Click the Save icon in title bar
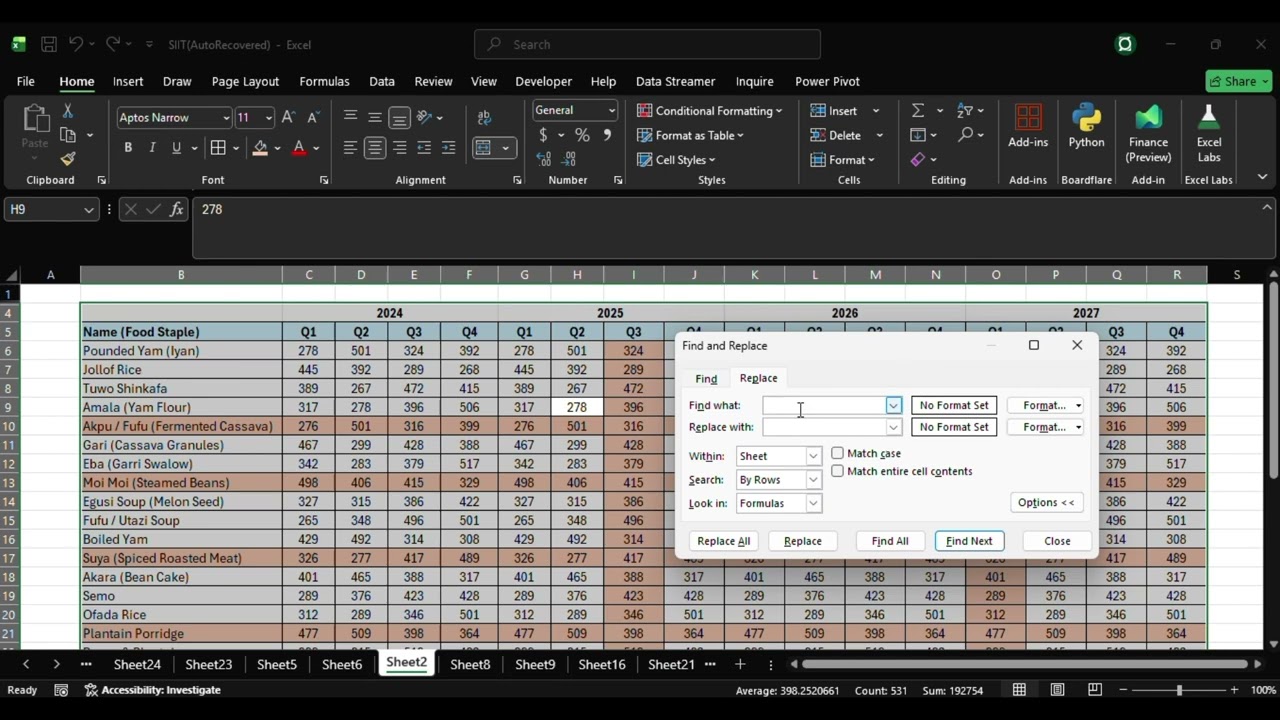This screenshot has width=1280, height=720. [x=48, y=44]
